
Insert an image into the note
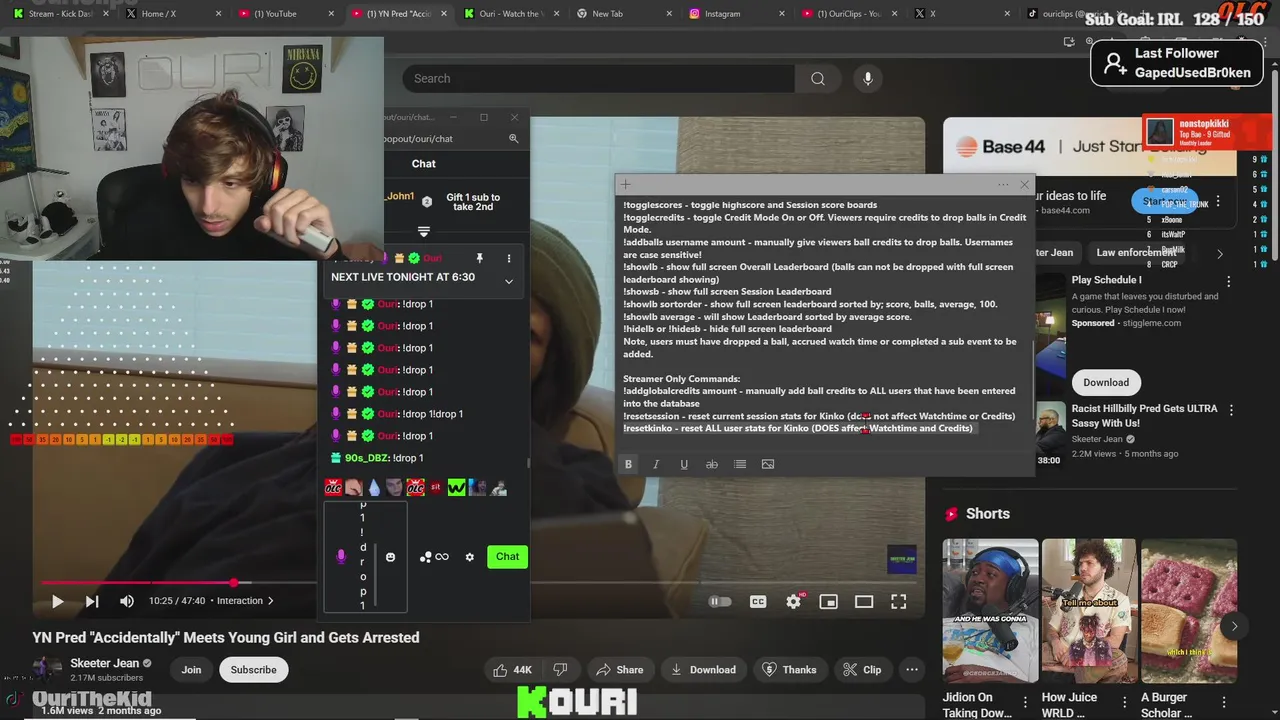768,464
